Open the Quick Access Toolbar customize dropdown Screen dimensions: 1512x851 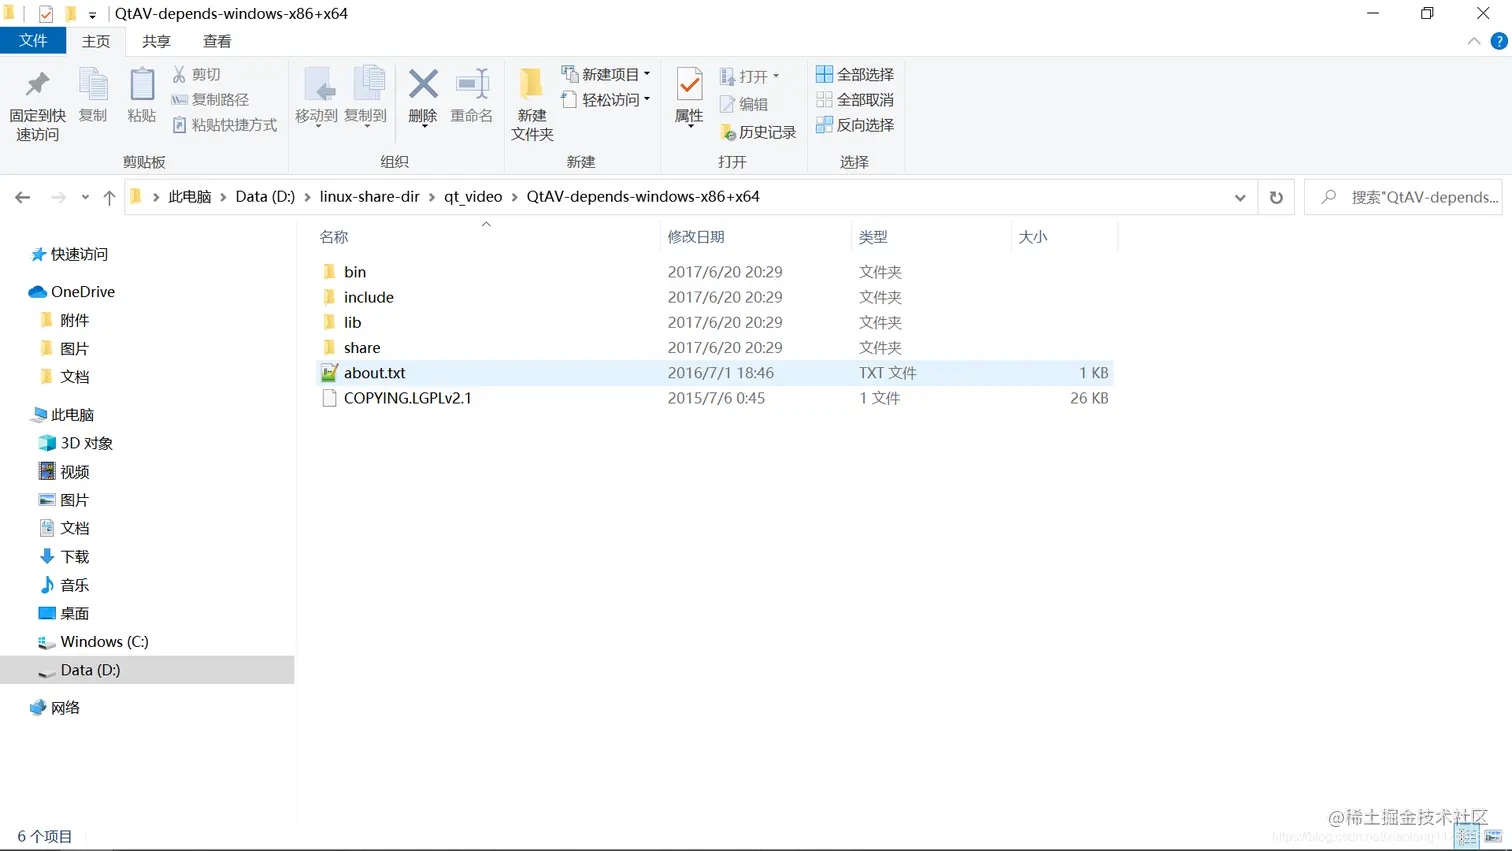pos(92,15)
